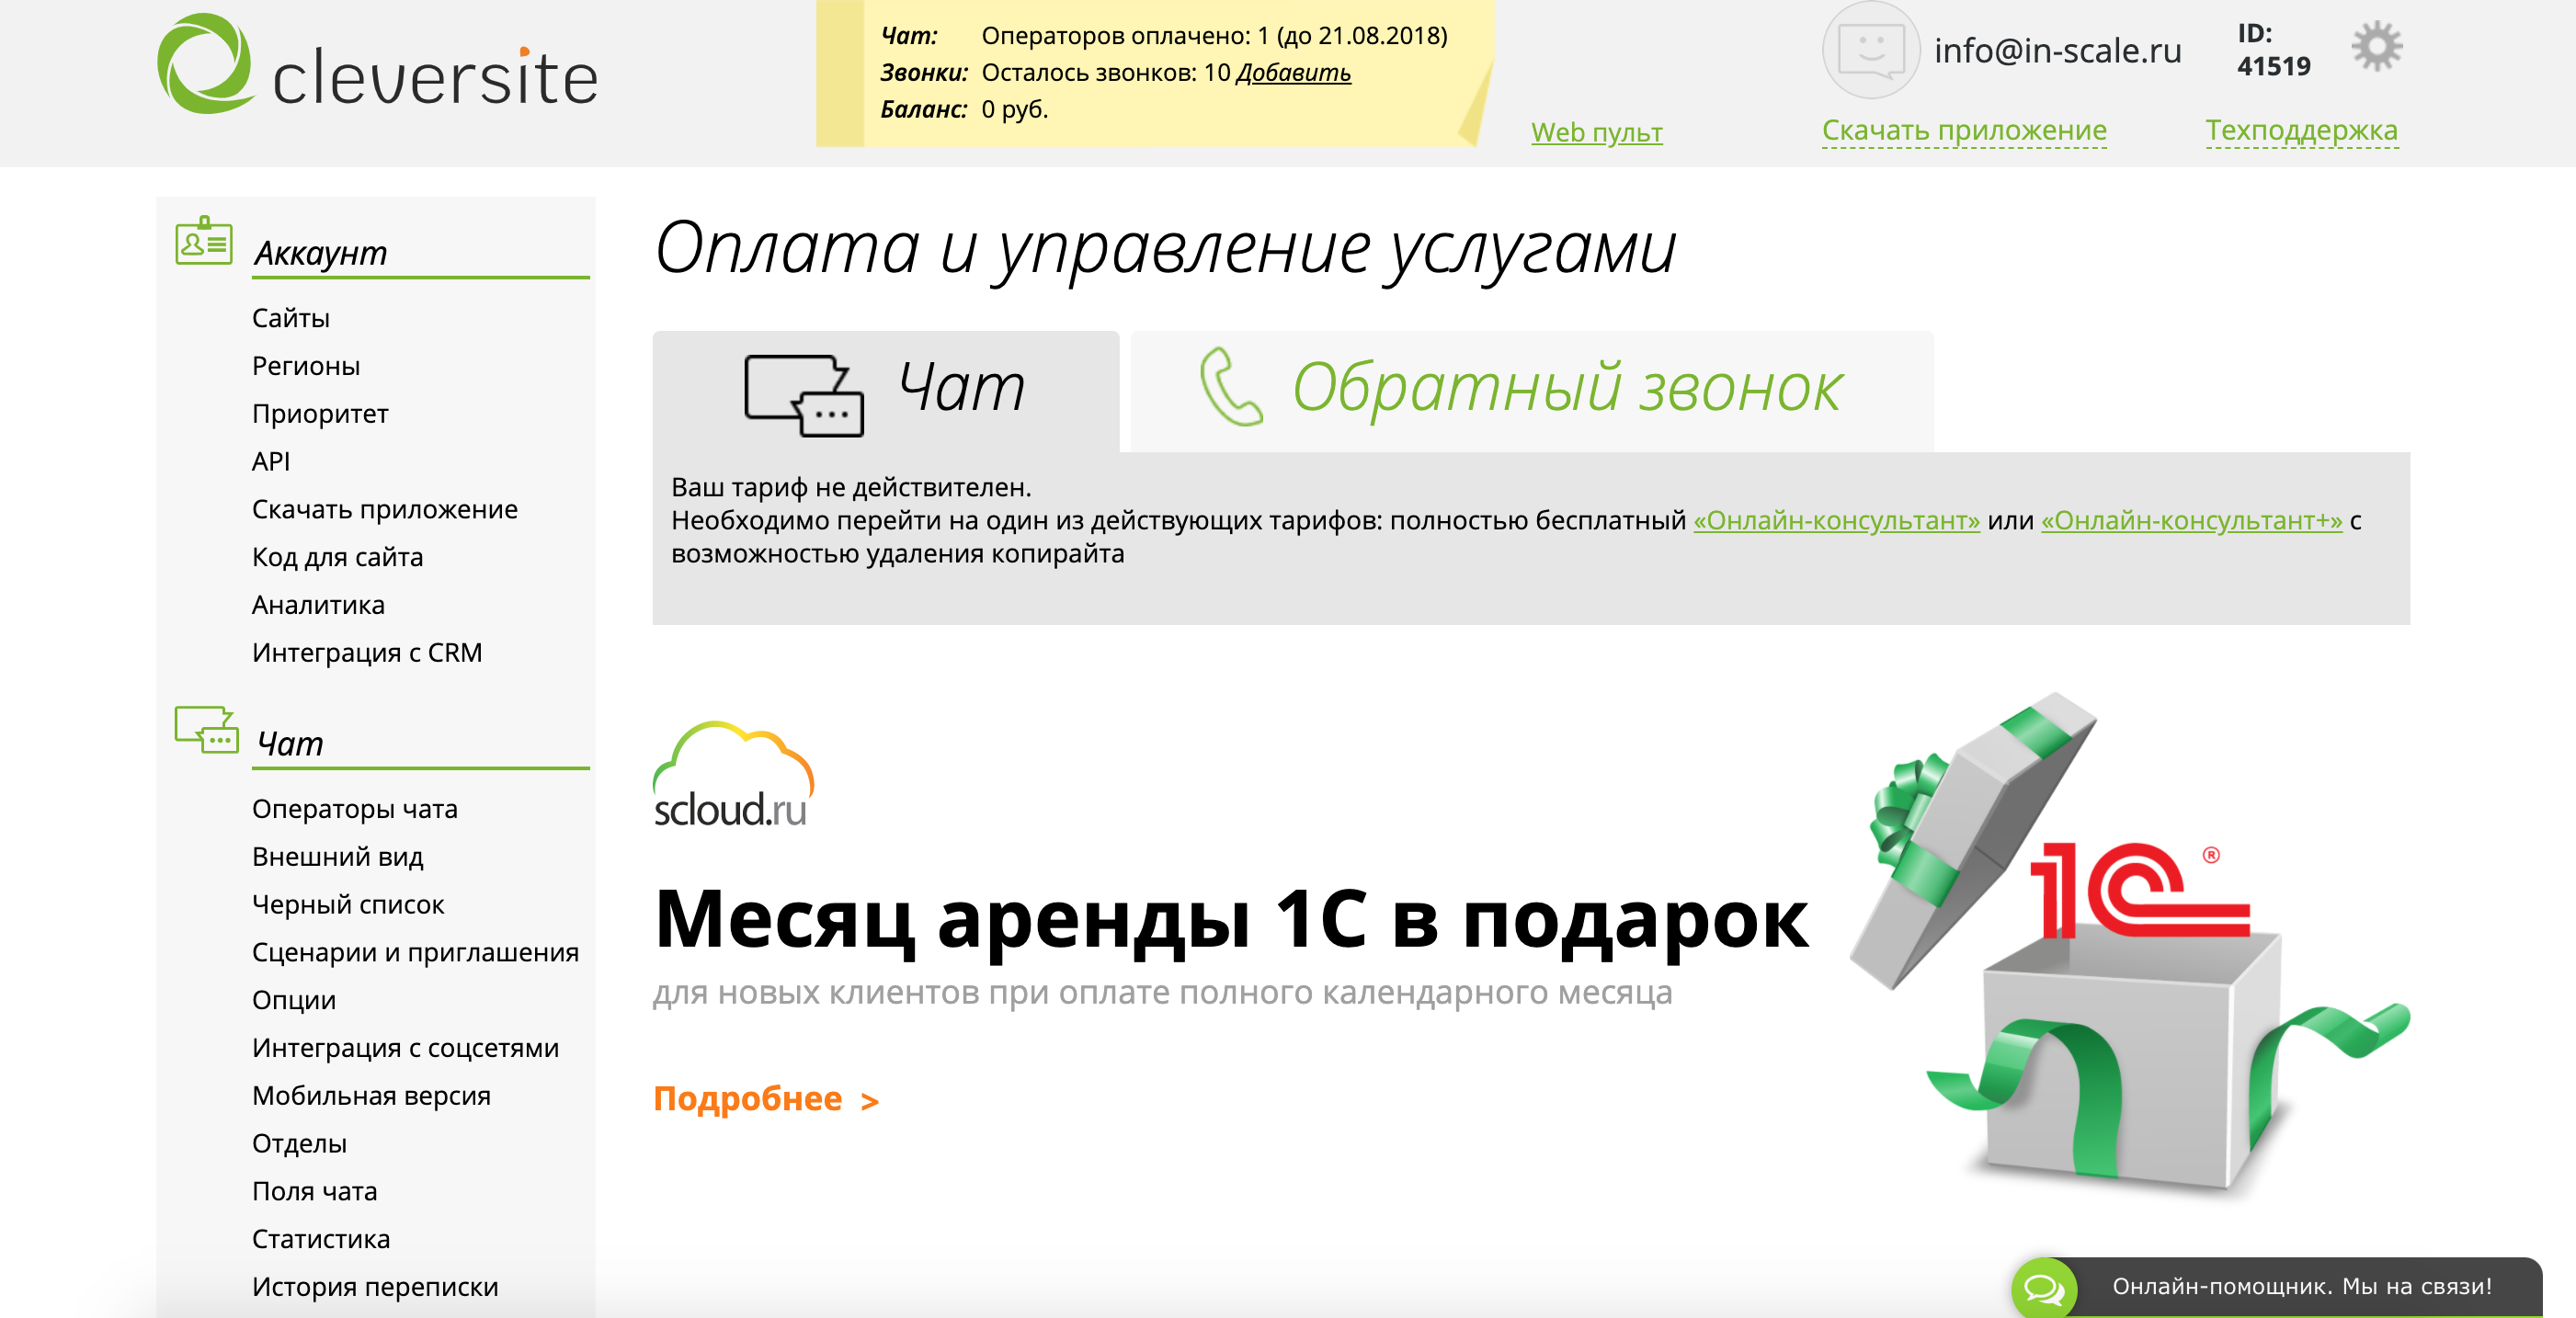
Task: Click the cleversite wordmark text
Action: 435,78
